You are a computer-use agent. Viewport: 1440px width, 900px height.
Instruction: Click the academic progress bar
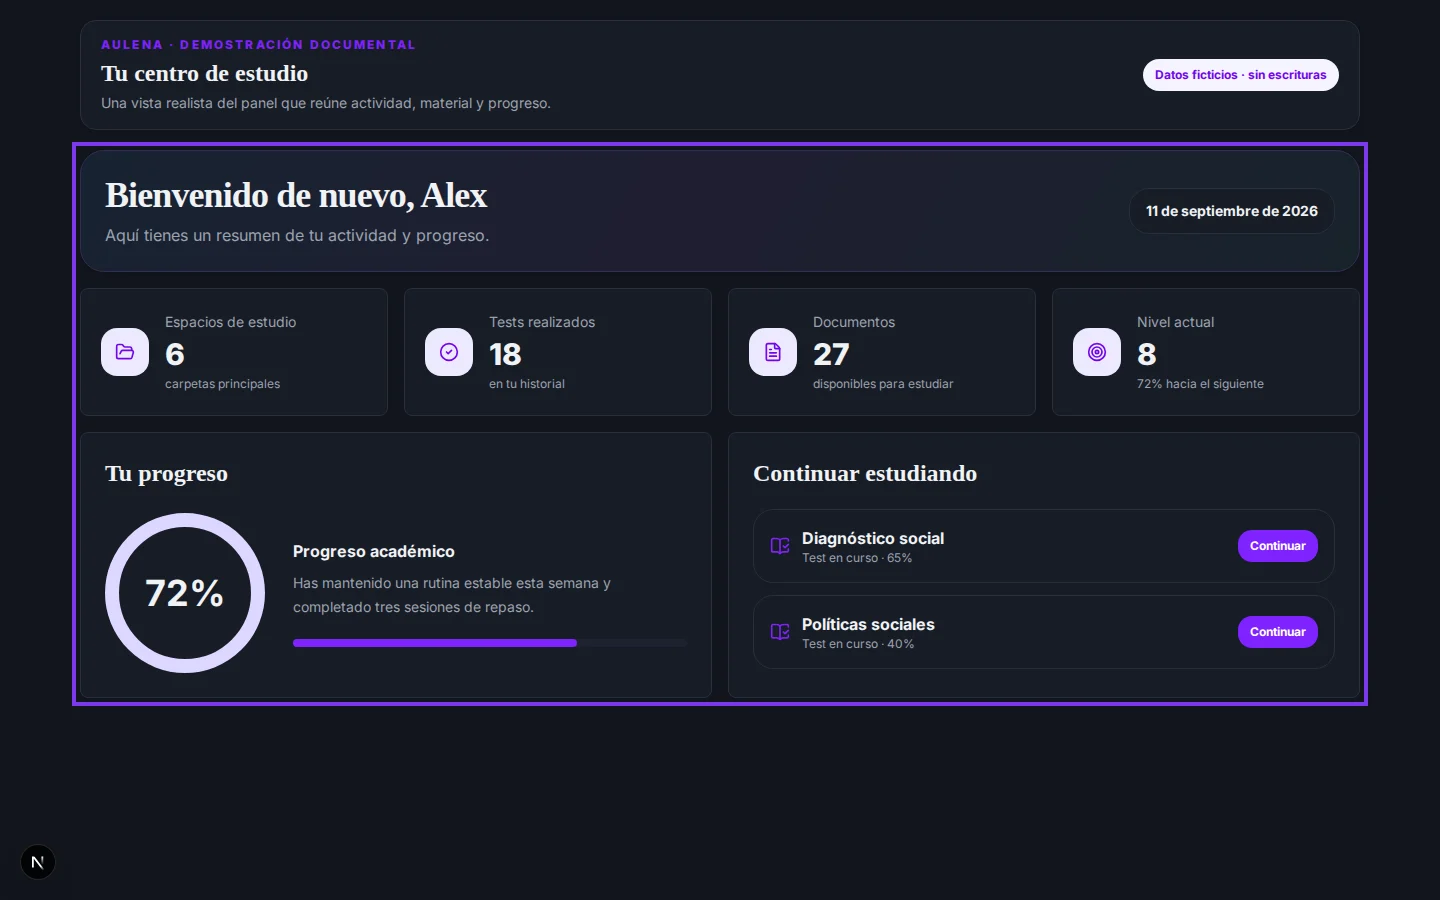click(x=490, y=643)
